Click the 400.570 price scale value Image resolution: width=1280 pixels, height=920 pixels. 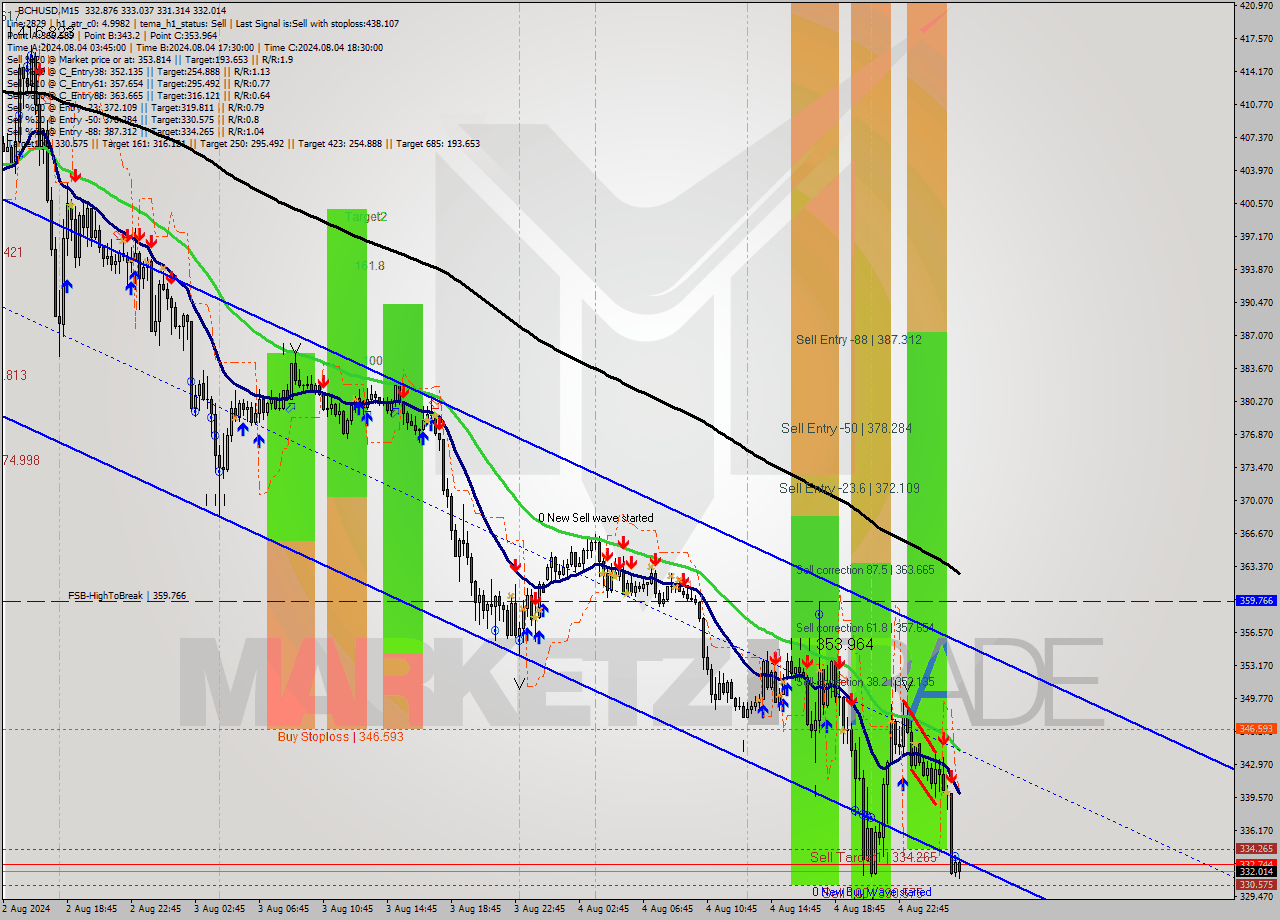(1256, 203)
